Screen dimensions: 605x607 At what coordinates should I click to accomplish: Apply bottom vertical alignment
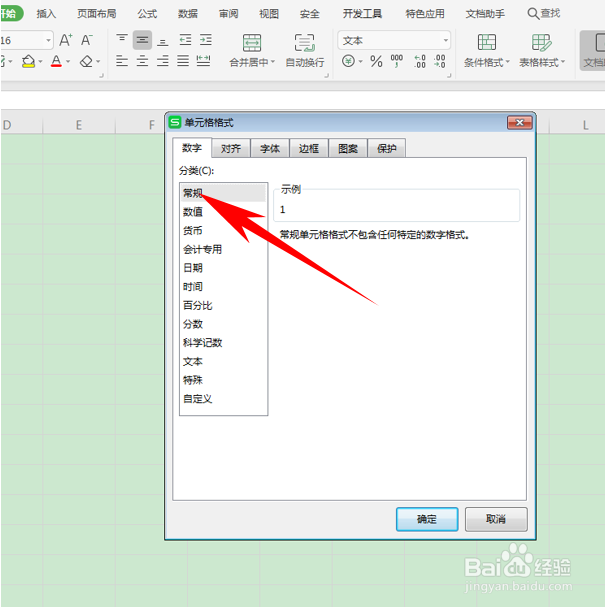coord(163,40)
